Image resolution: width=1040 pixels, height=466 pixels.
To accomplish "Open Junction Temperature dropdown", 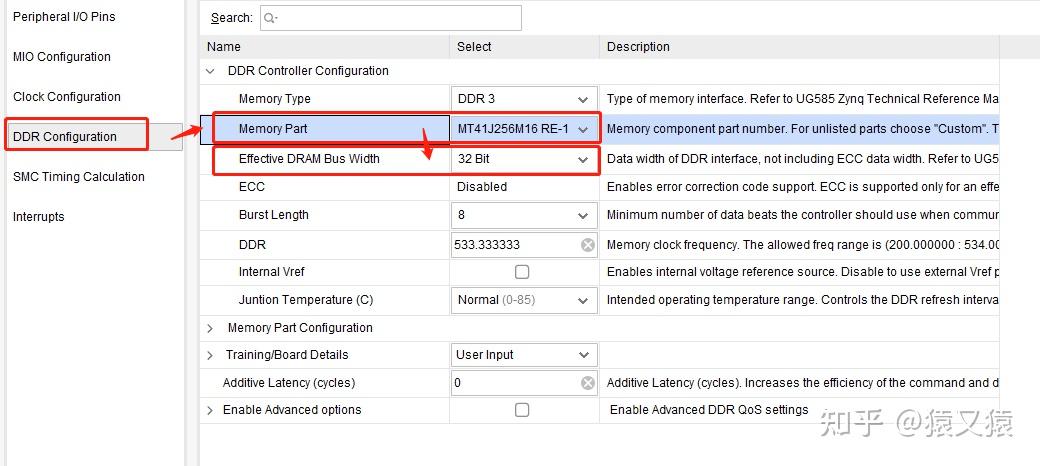I will 583,300.
